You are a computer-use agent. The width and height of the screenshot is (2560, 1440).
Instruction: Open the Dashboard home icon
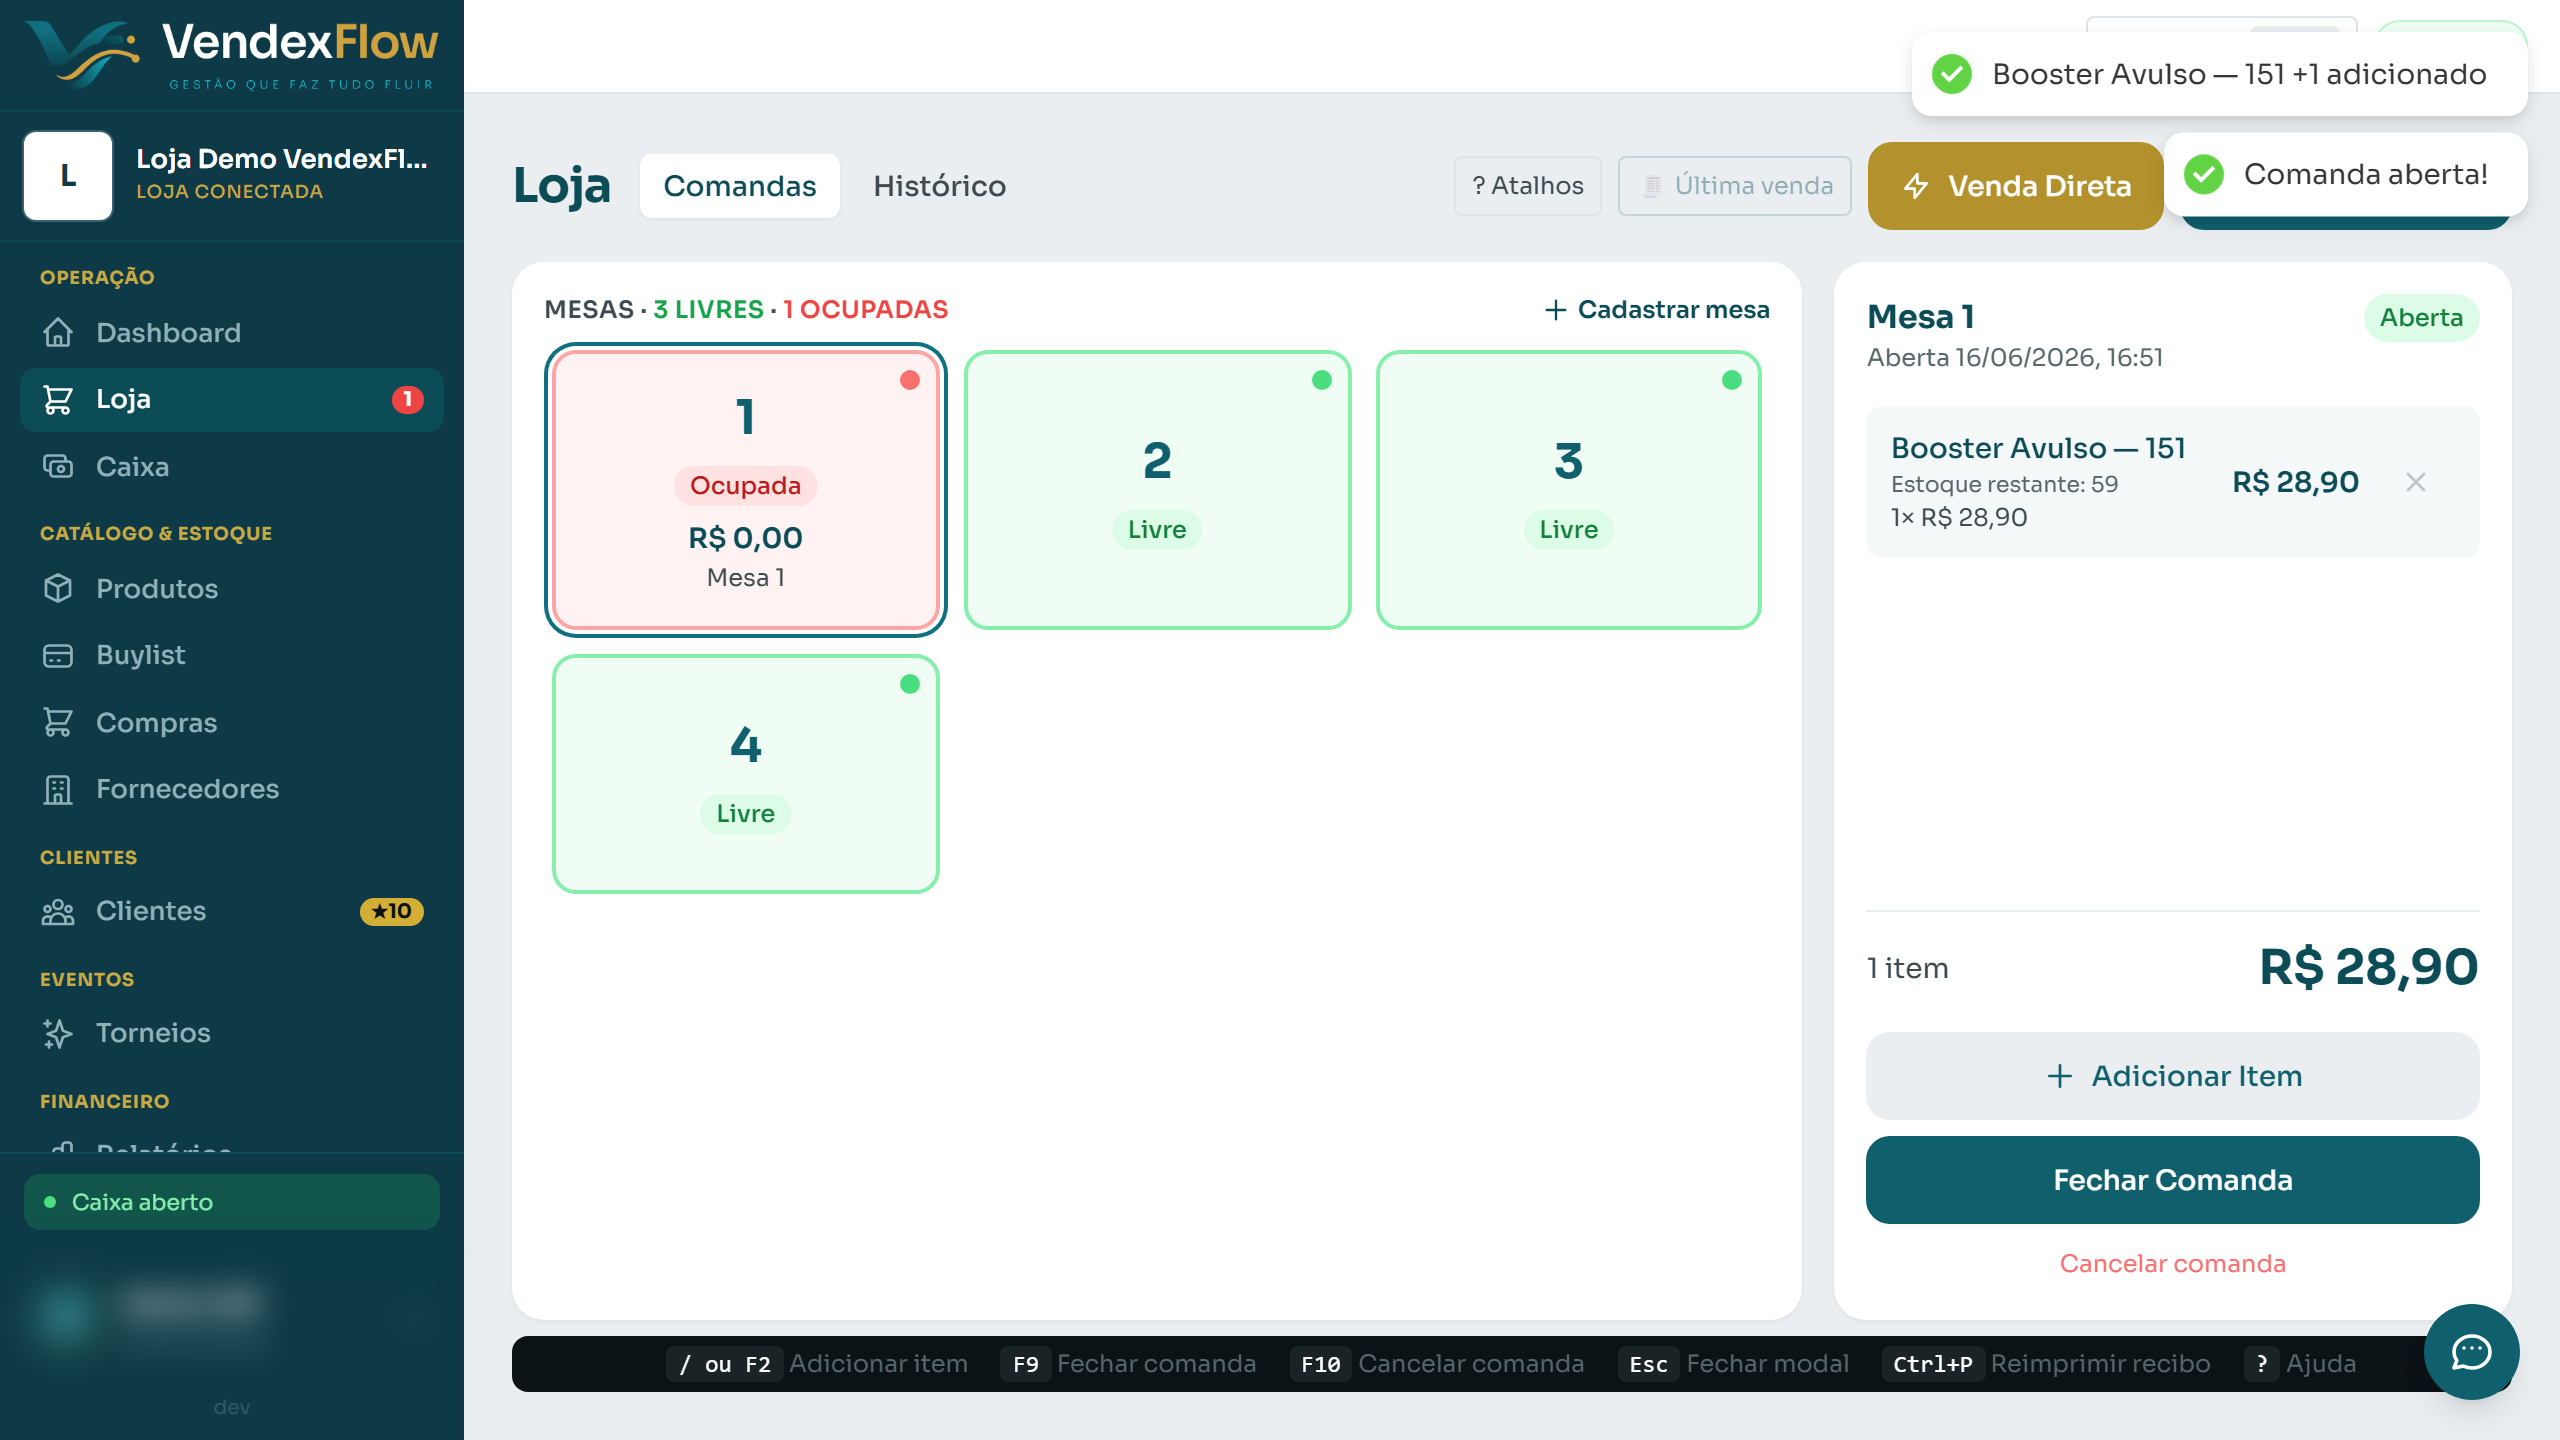pos(58,332)
